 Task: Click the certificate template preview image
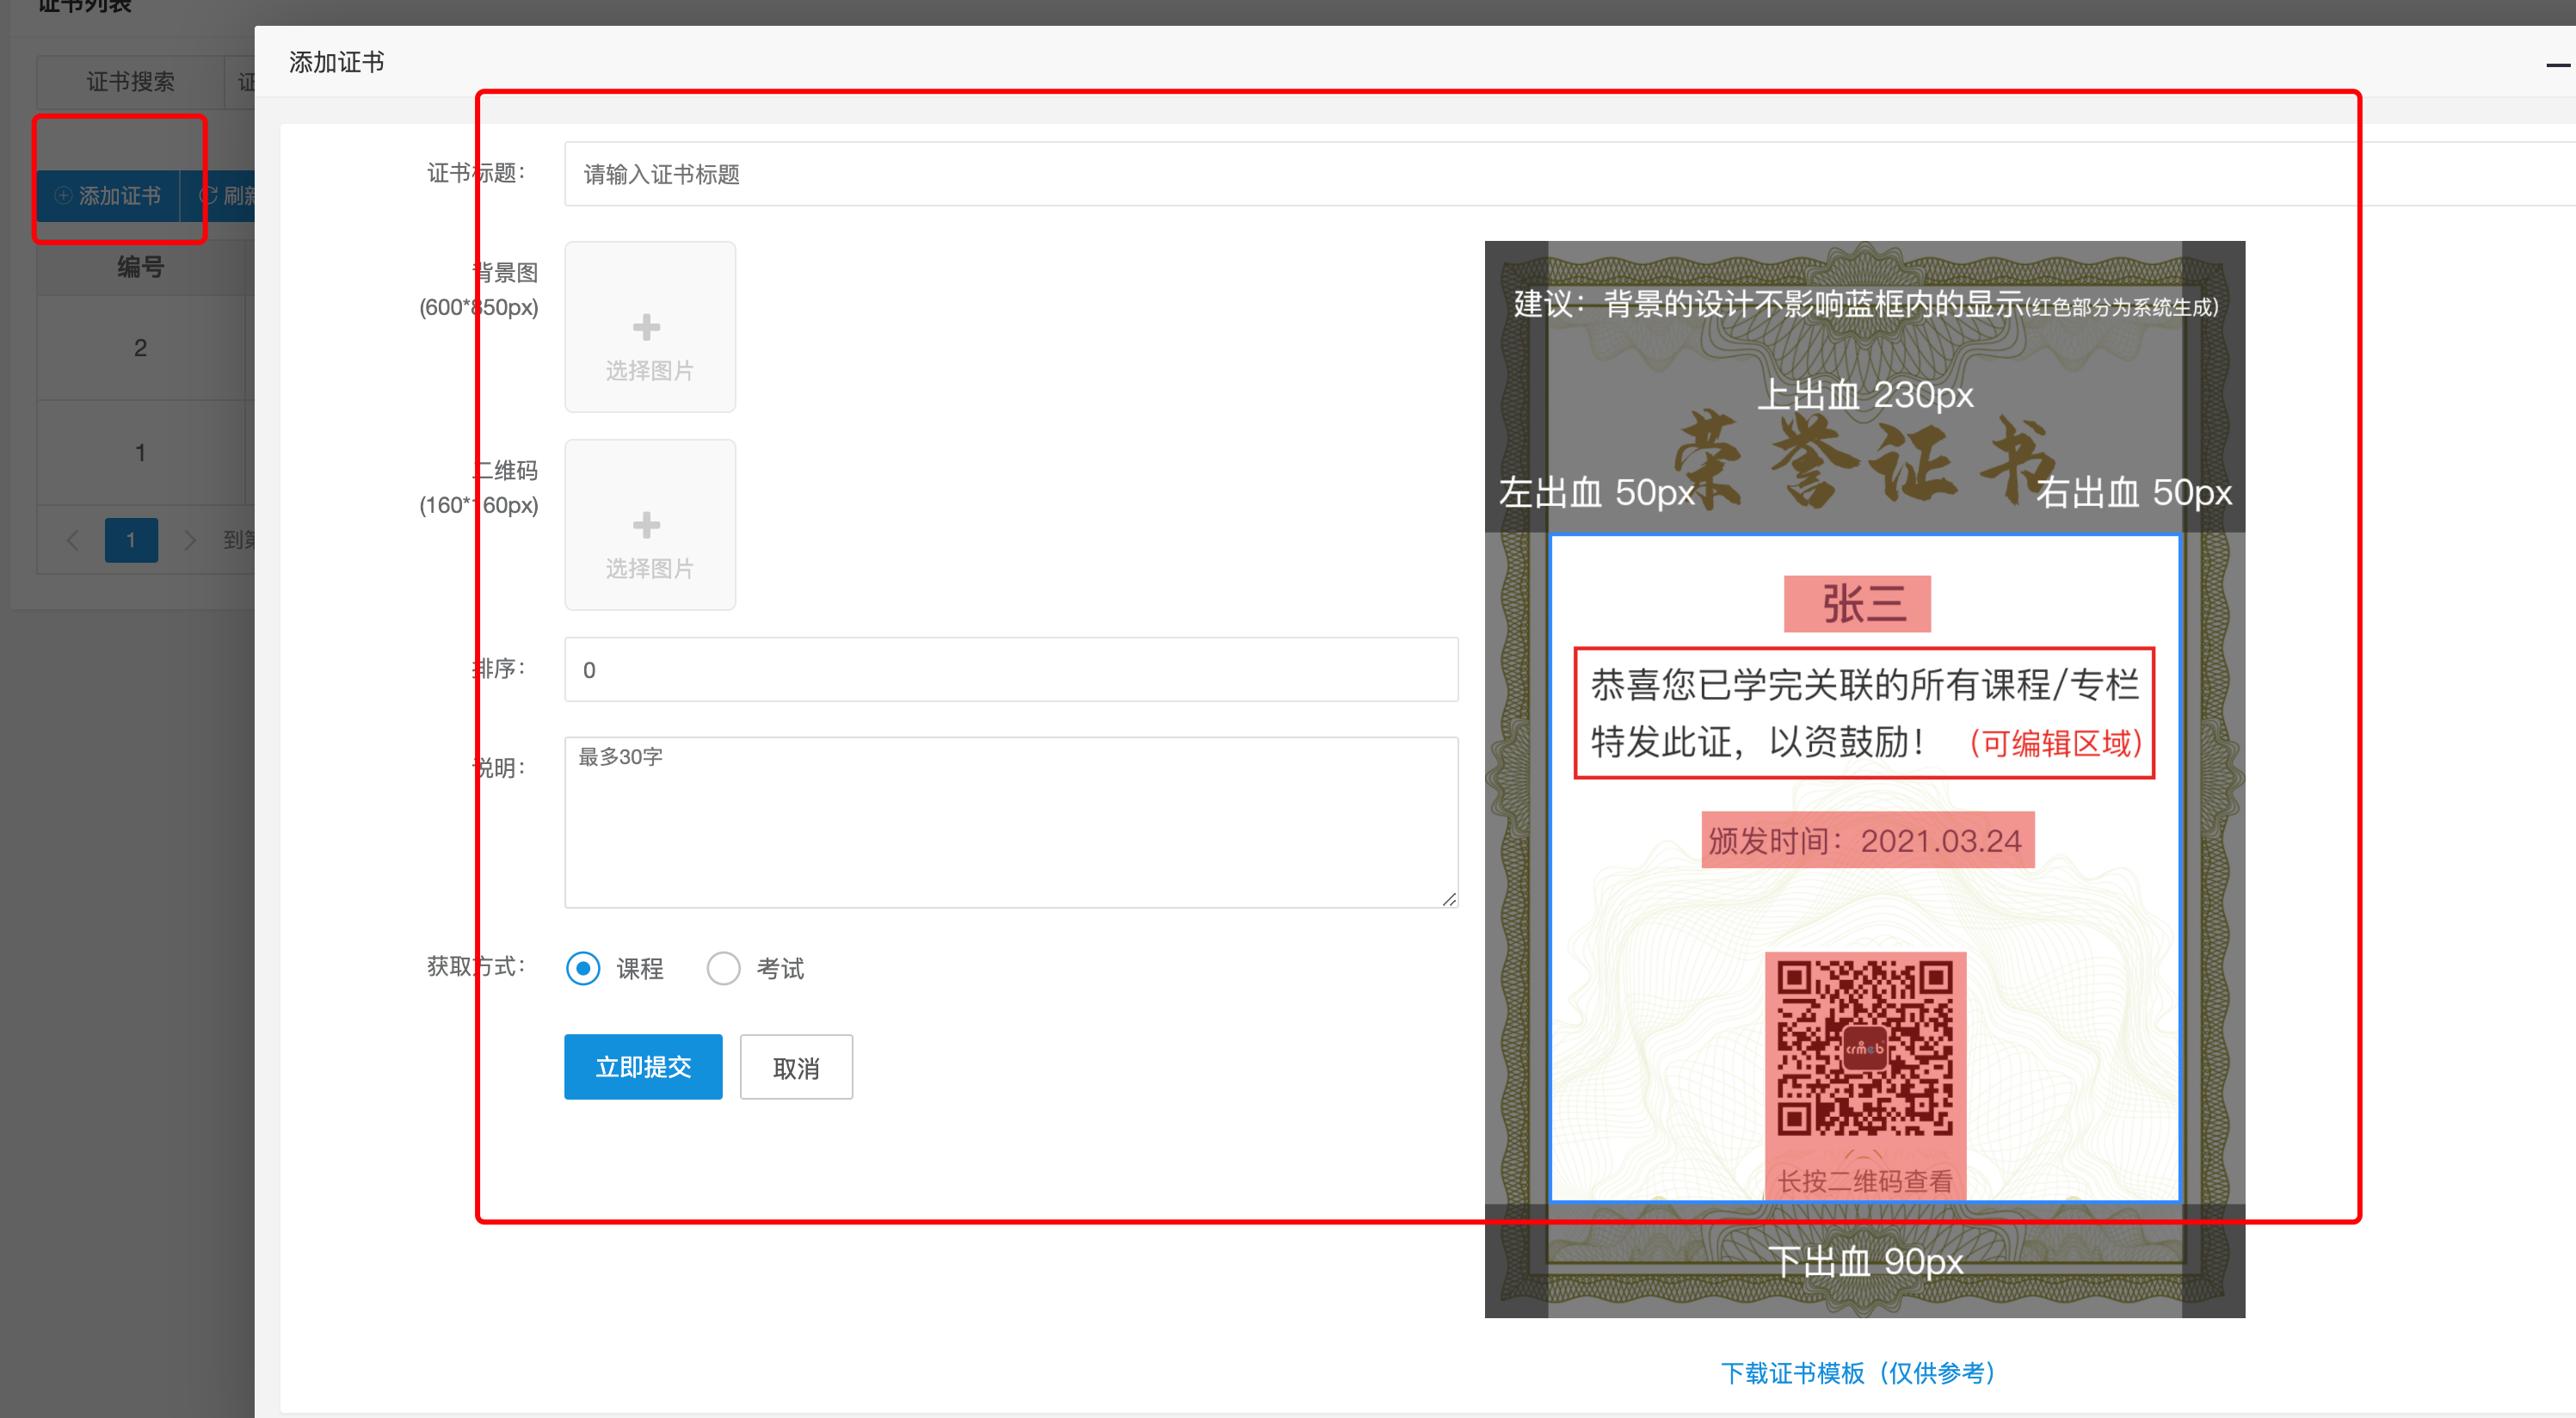coord(1864,779)
